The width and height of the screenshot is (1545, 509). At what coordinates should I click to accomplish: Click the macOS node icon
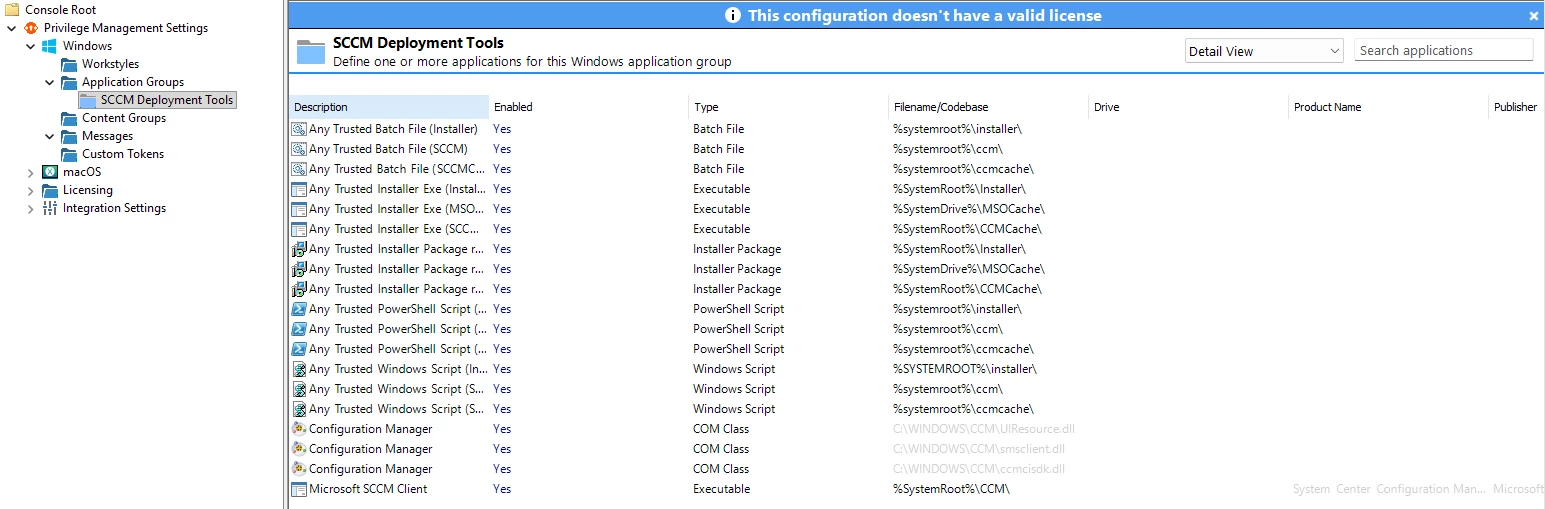point(50,172)
